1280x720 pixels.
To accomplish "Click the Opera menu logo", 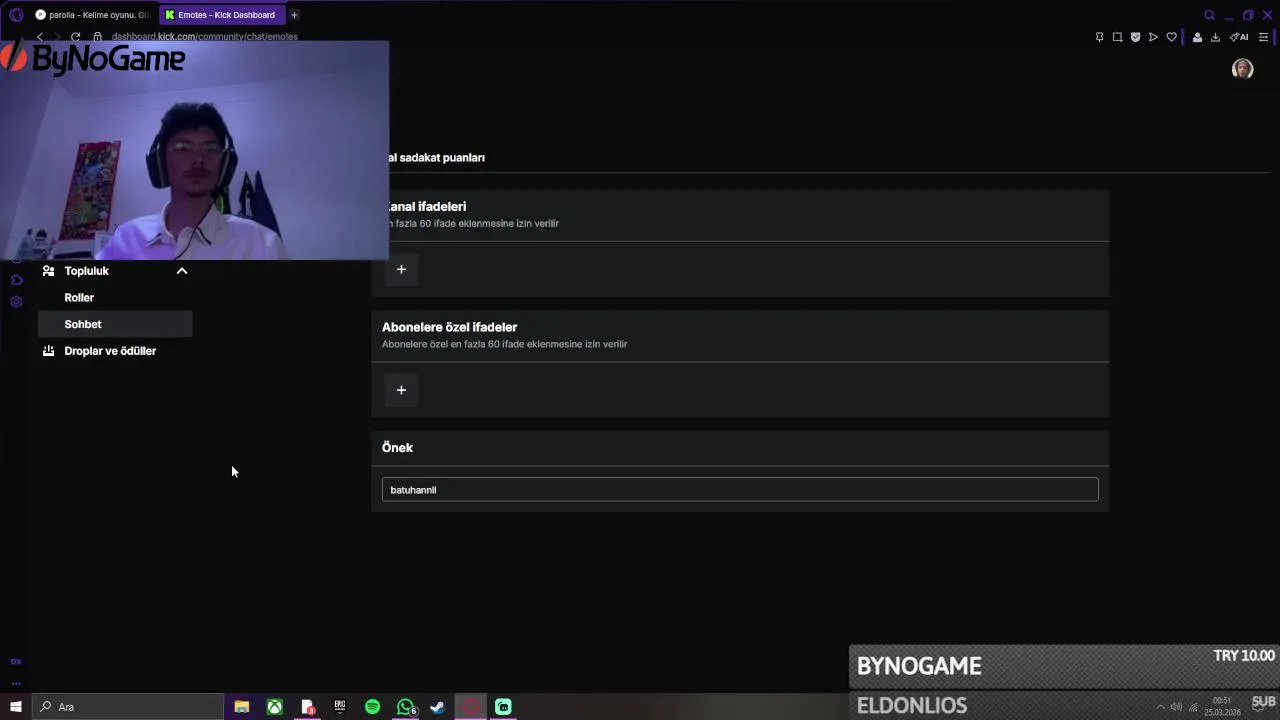I will [16, 15].
